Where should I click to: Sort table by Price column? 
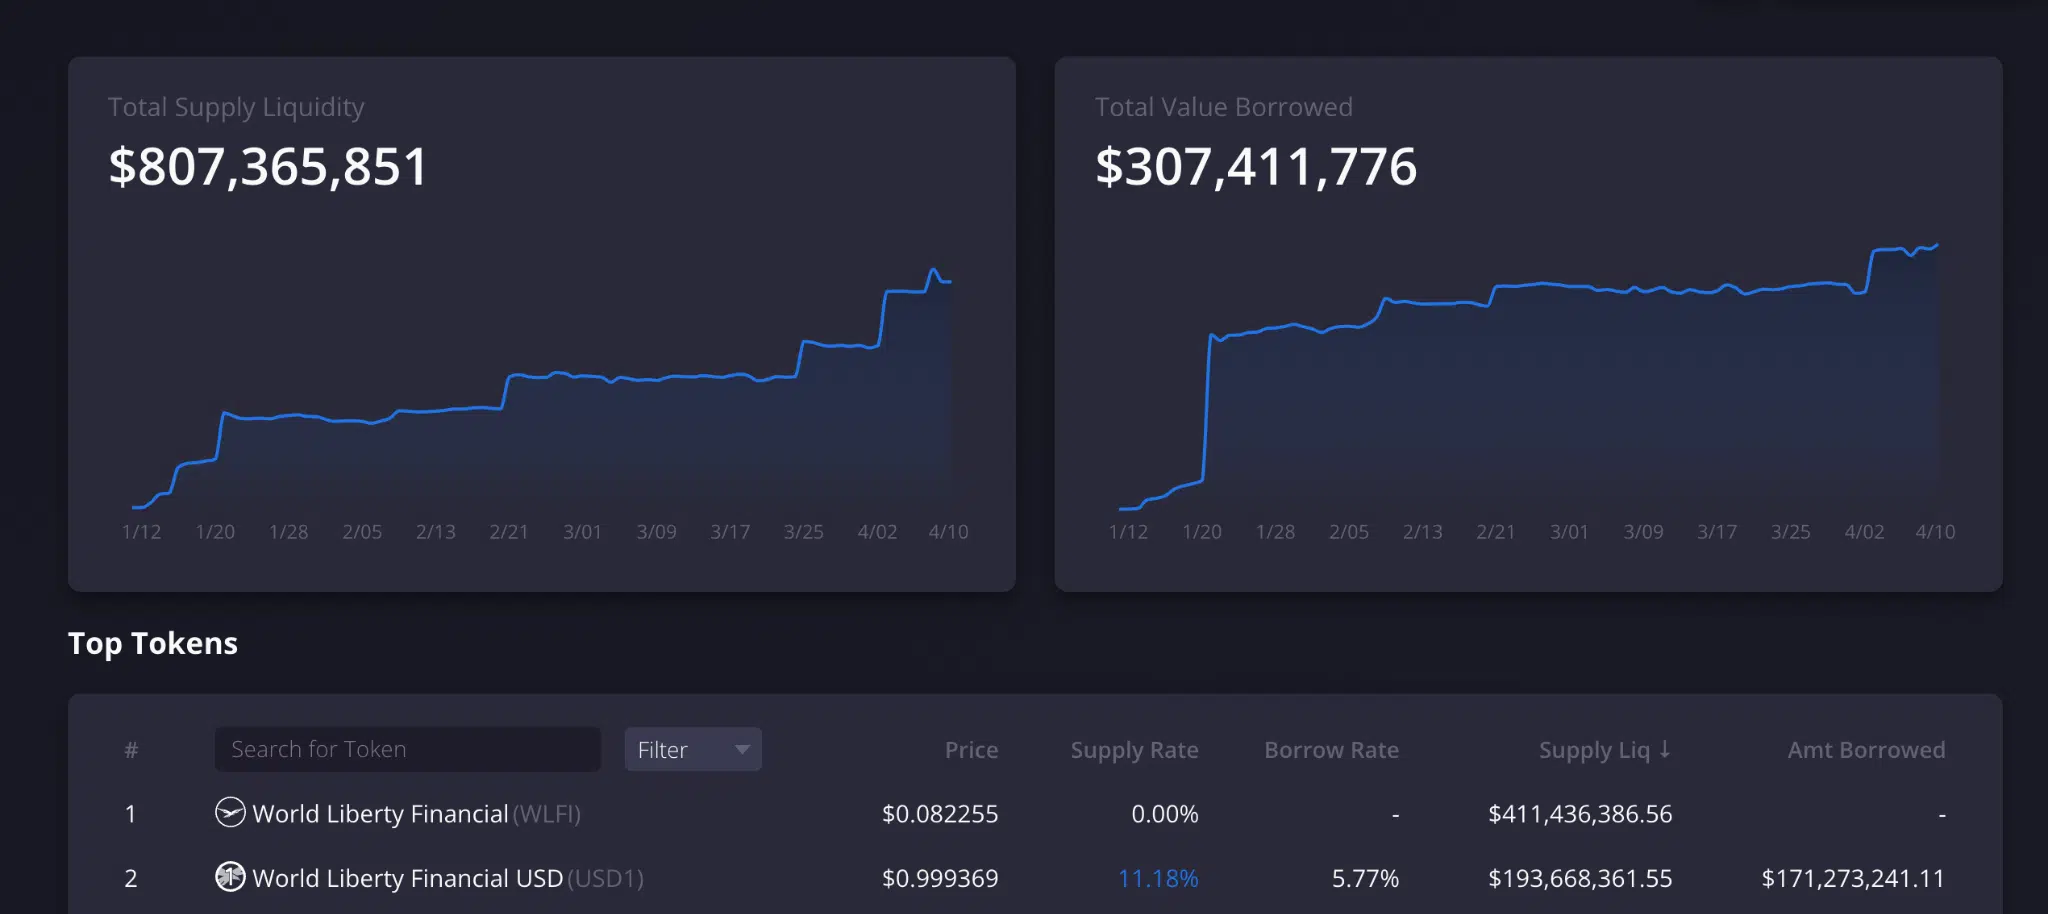pyautogui.click(x=970, y=749)
